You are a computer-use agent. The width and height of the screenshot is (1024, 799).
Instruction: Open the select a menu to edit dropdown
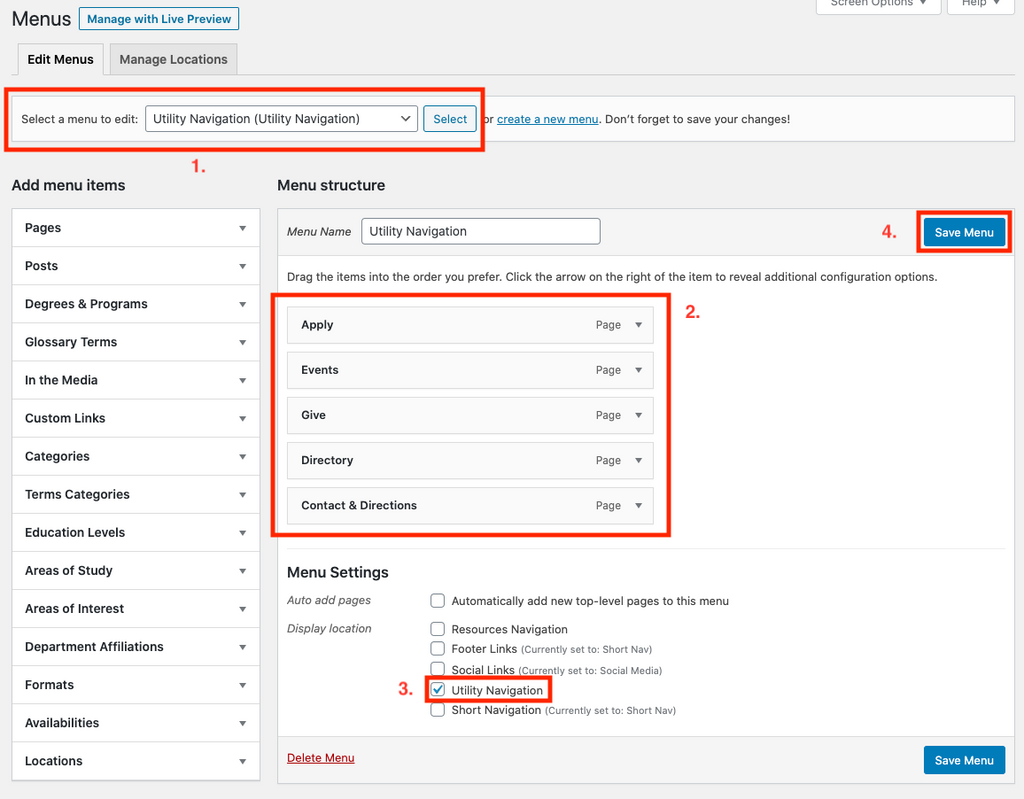tap(281, 119)
